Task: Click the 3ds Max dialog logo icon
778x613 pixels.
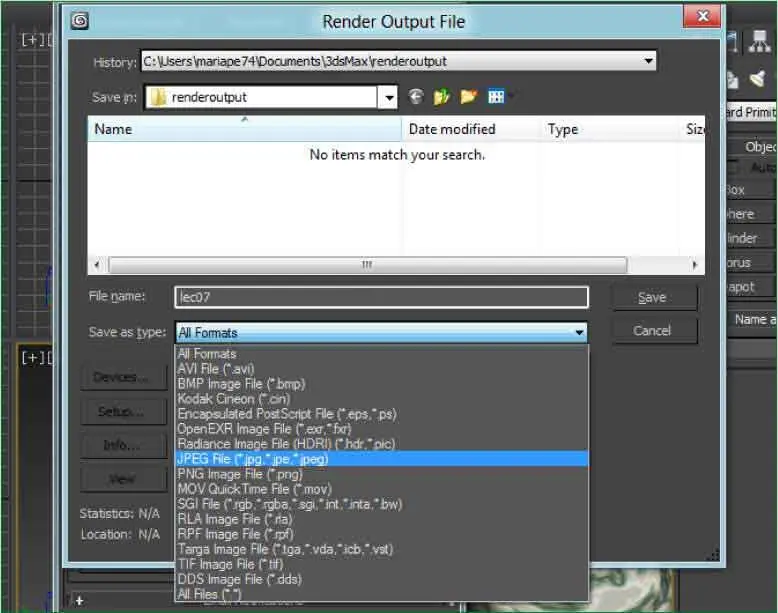Action: tap(80, 20)
